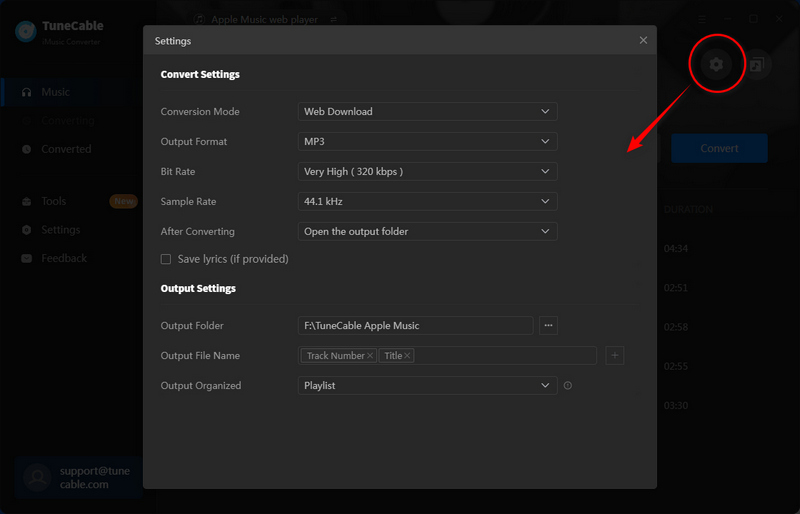Click the user avatar icon
The image size is (800, 514).
37,478
